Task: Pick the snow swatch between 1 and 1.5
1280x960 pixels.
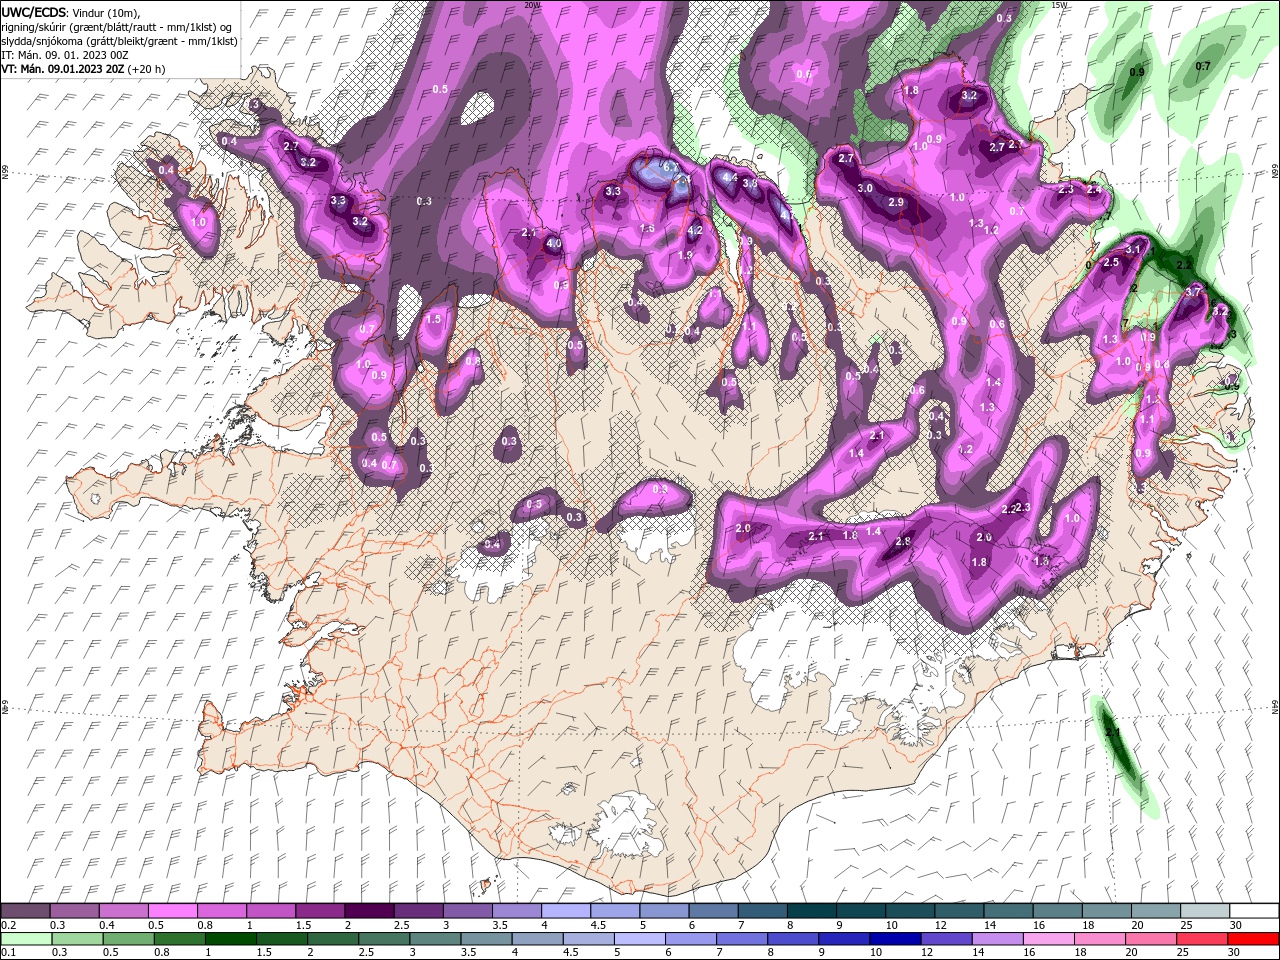Action: tap(271, 911)
